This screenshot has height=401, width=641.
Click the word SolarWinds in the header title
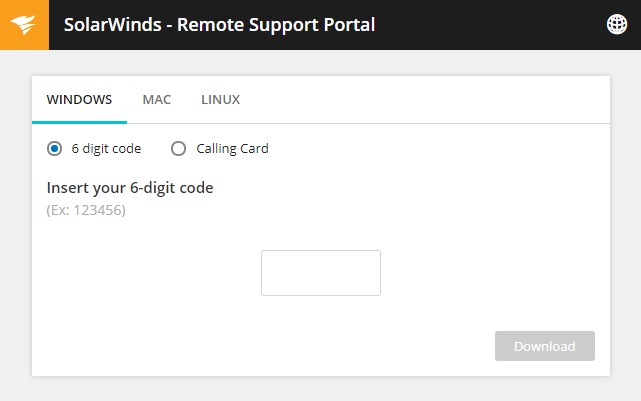112,25
